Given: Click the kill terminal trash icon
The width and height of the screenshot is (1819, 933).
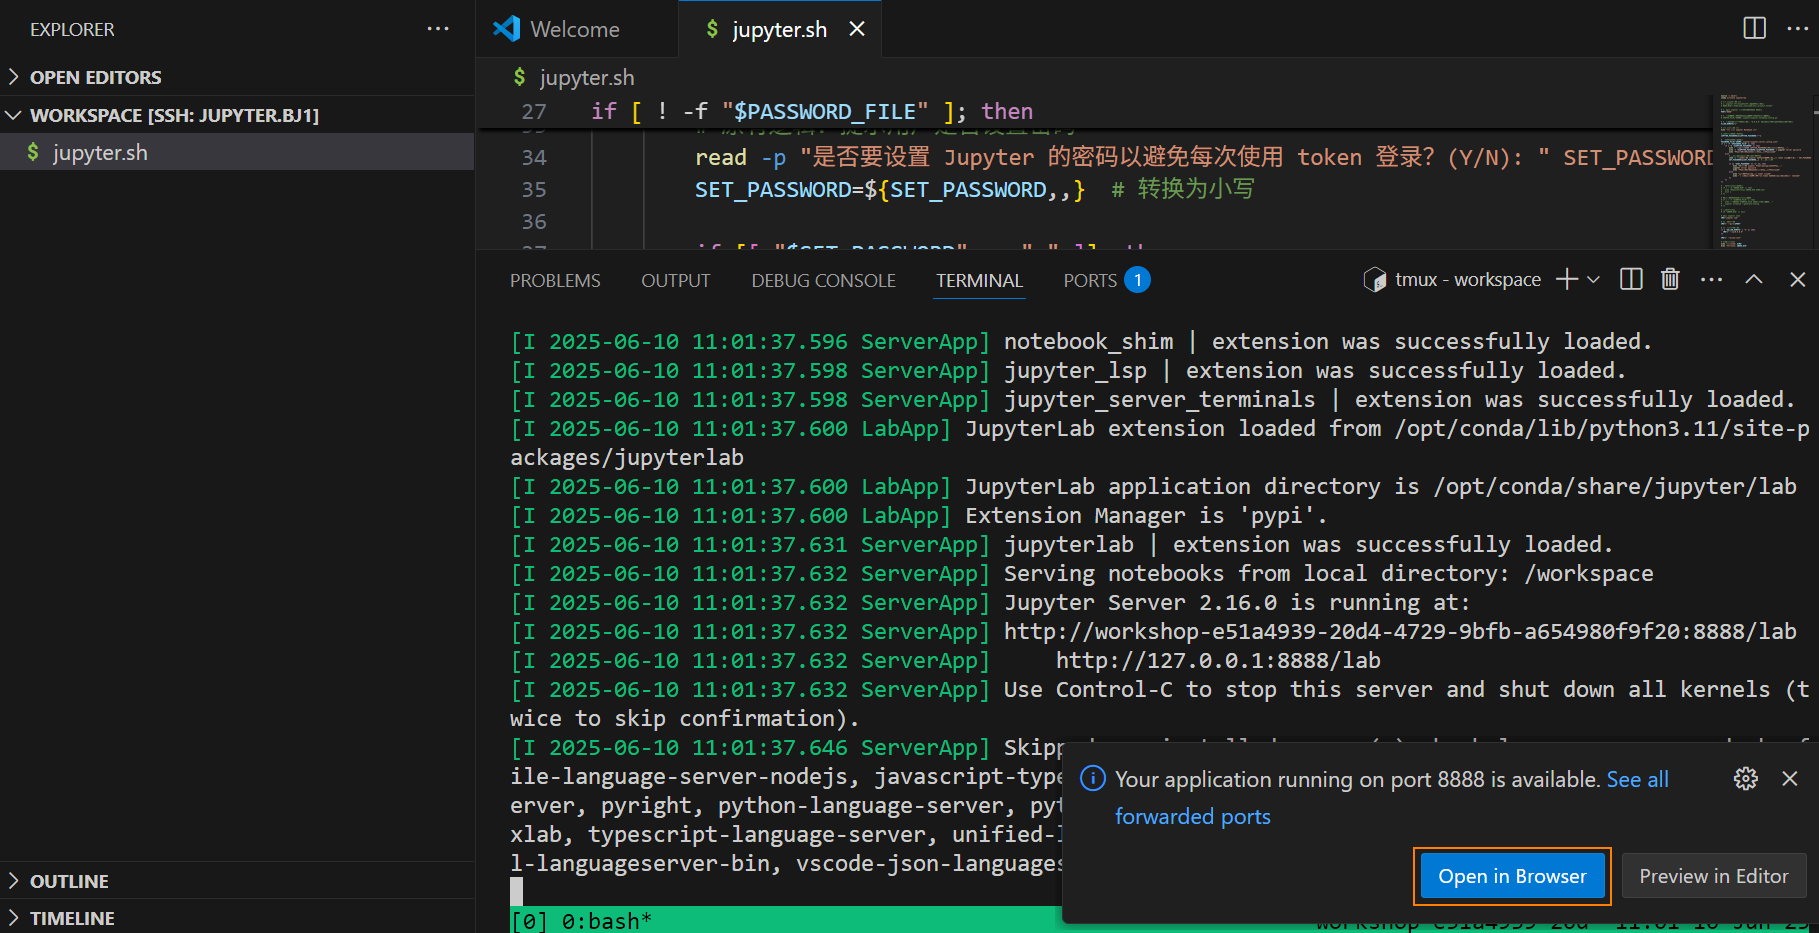Looking at the screenshot, I should point(1670,280).
